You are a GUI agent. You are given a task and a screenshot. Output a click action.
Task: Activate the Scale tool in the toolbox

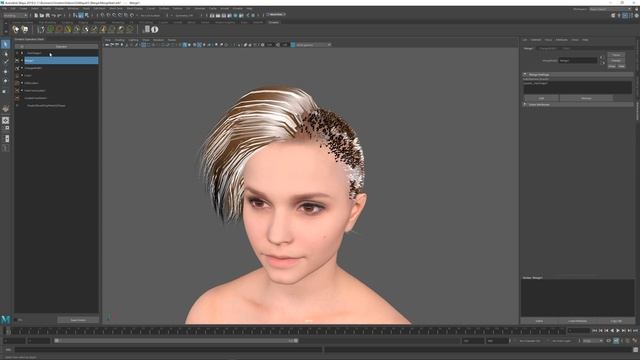(5, 91)
